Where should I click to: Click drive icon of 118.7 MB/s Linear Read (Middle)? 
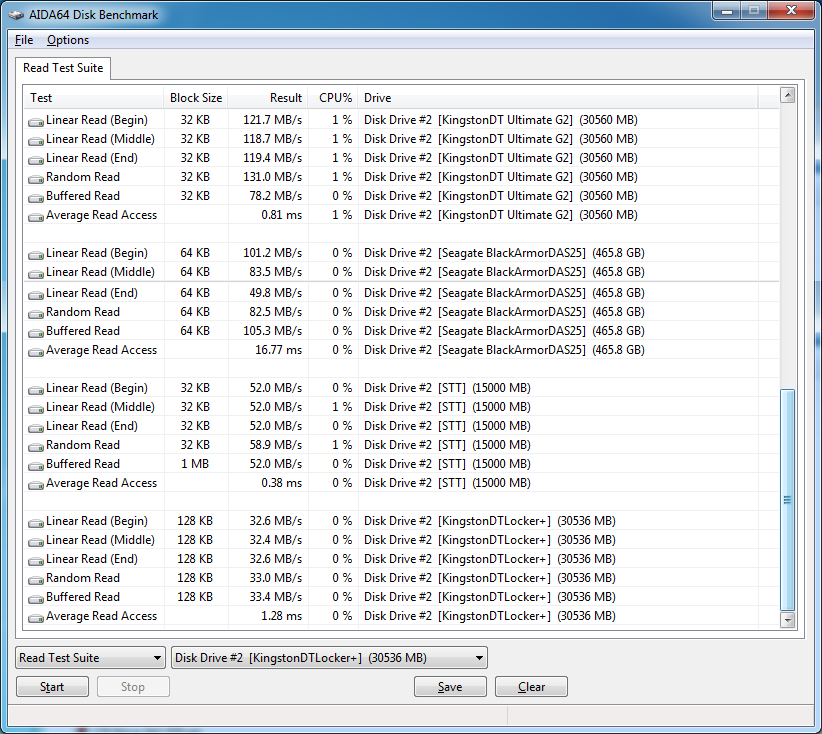(36, 141)
